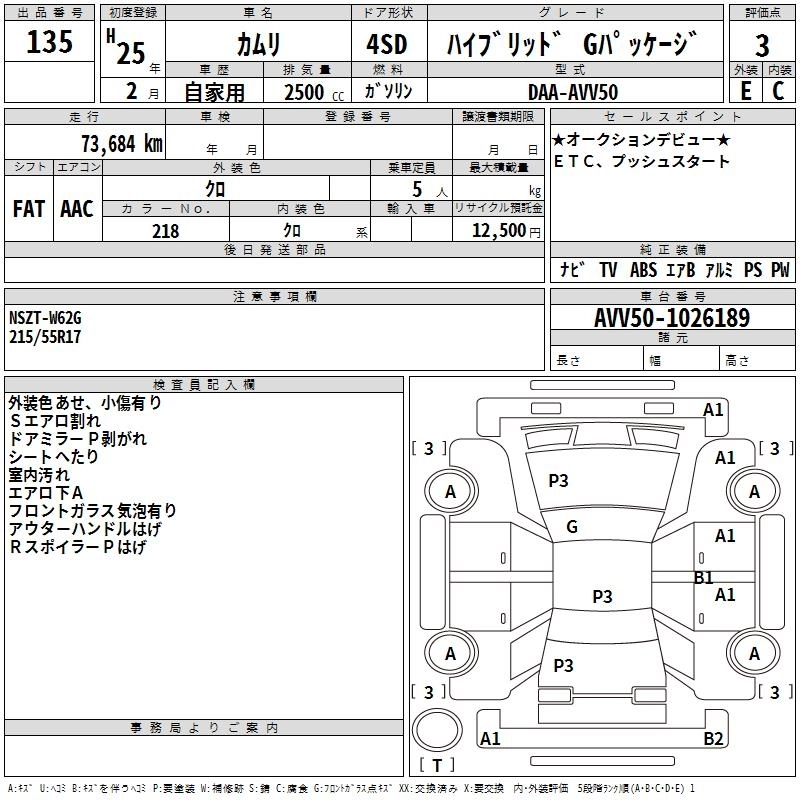Click the AAC air conditioner cell

pyautogui.click(x=77, y=208)
